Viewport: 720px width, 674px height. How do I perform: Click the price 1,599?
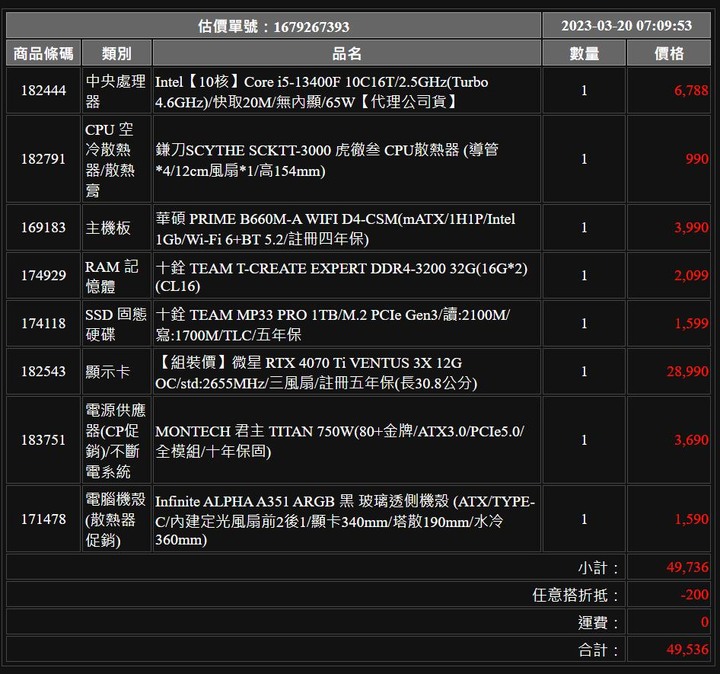(x=691, y=323)
